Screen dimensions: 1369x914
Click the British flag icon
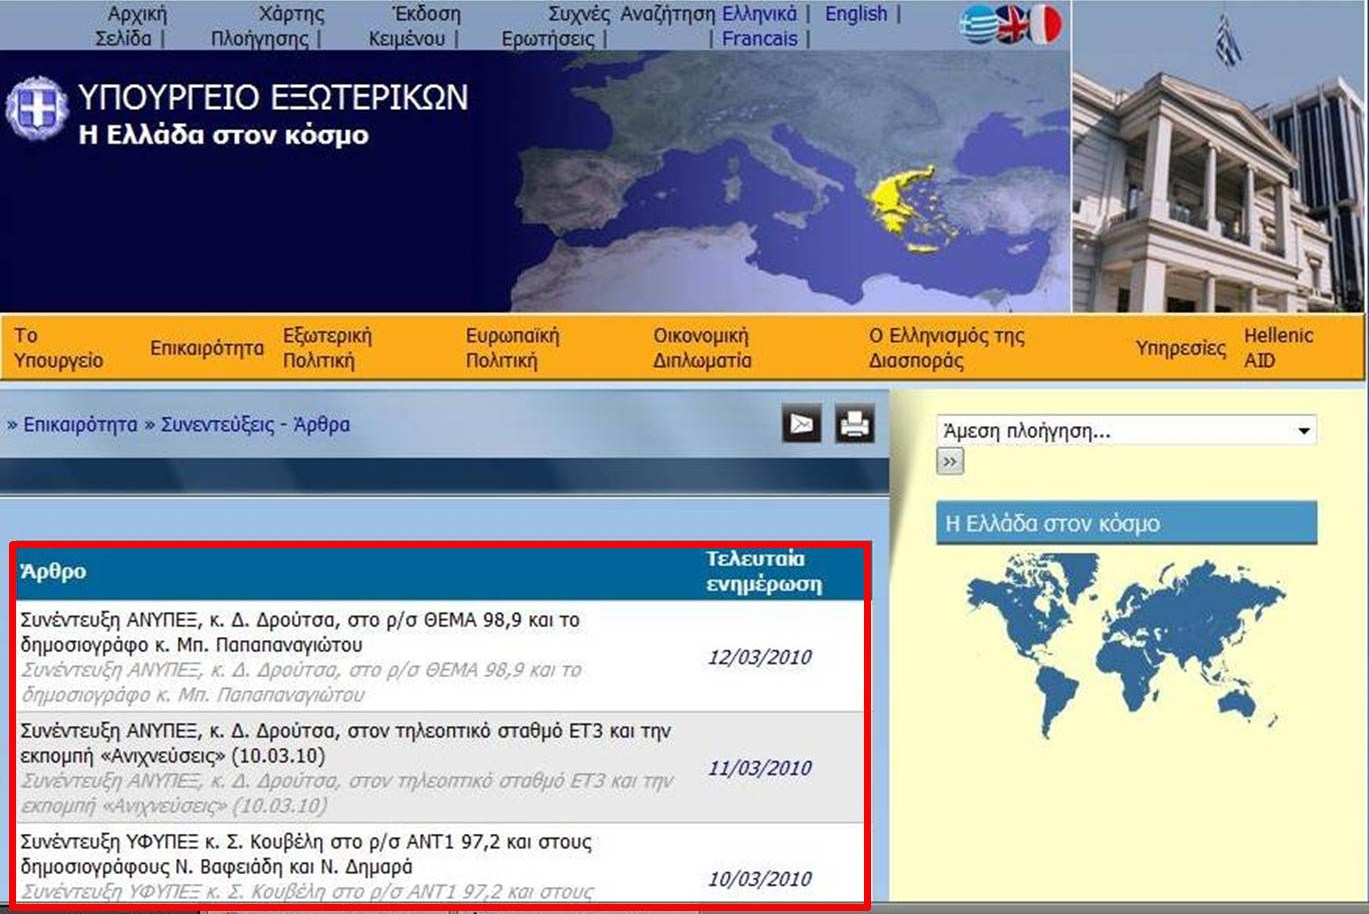pos(1012,24)
